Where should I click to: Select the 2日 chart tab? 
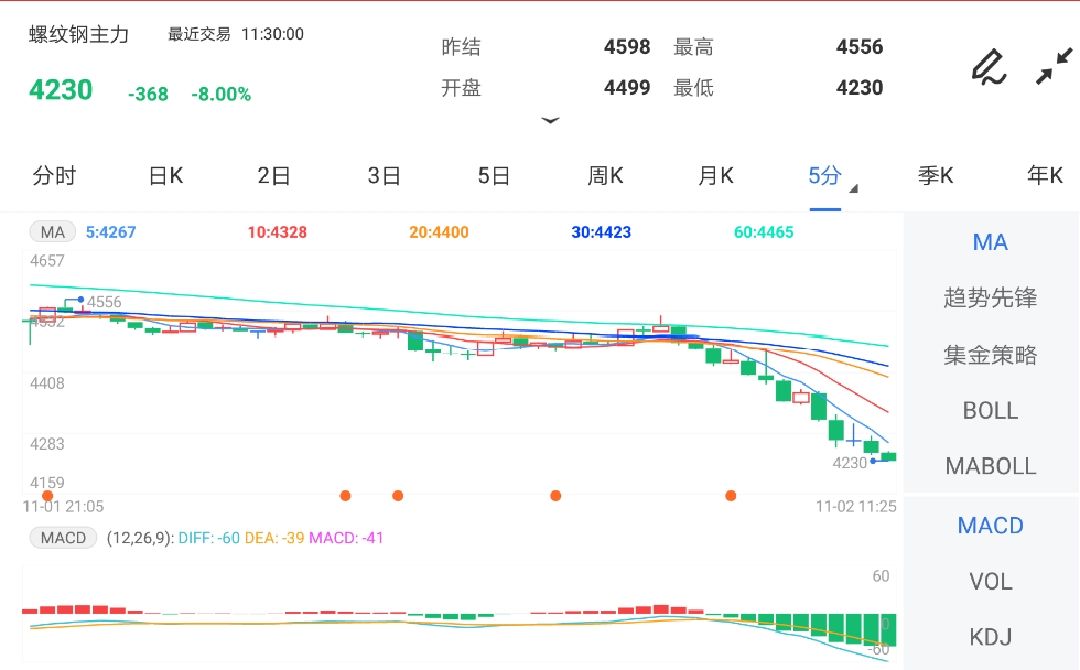point(273,176)
